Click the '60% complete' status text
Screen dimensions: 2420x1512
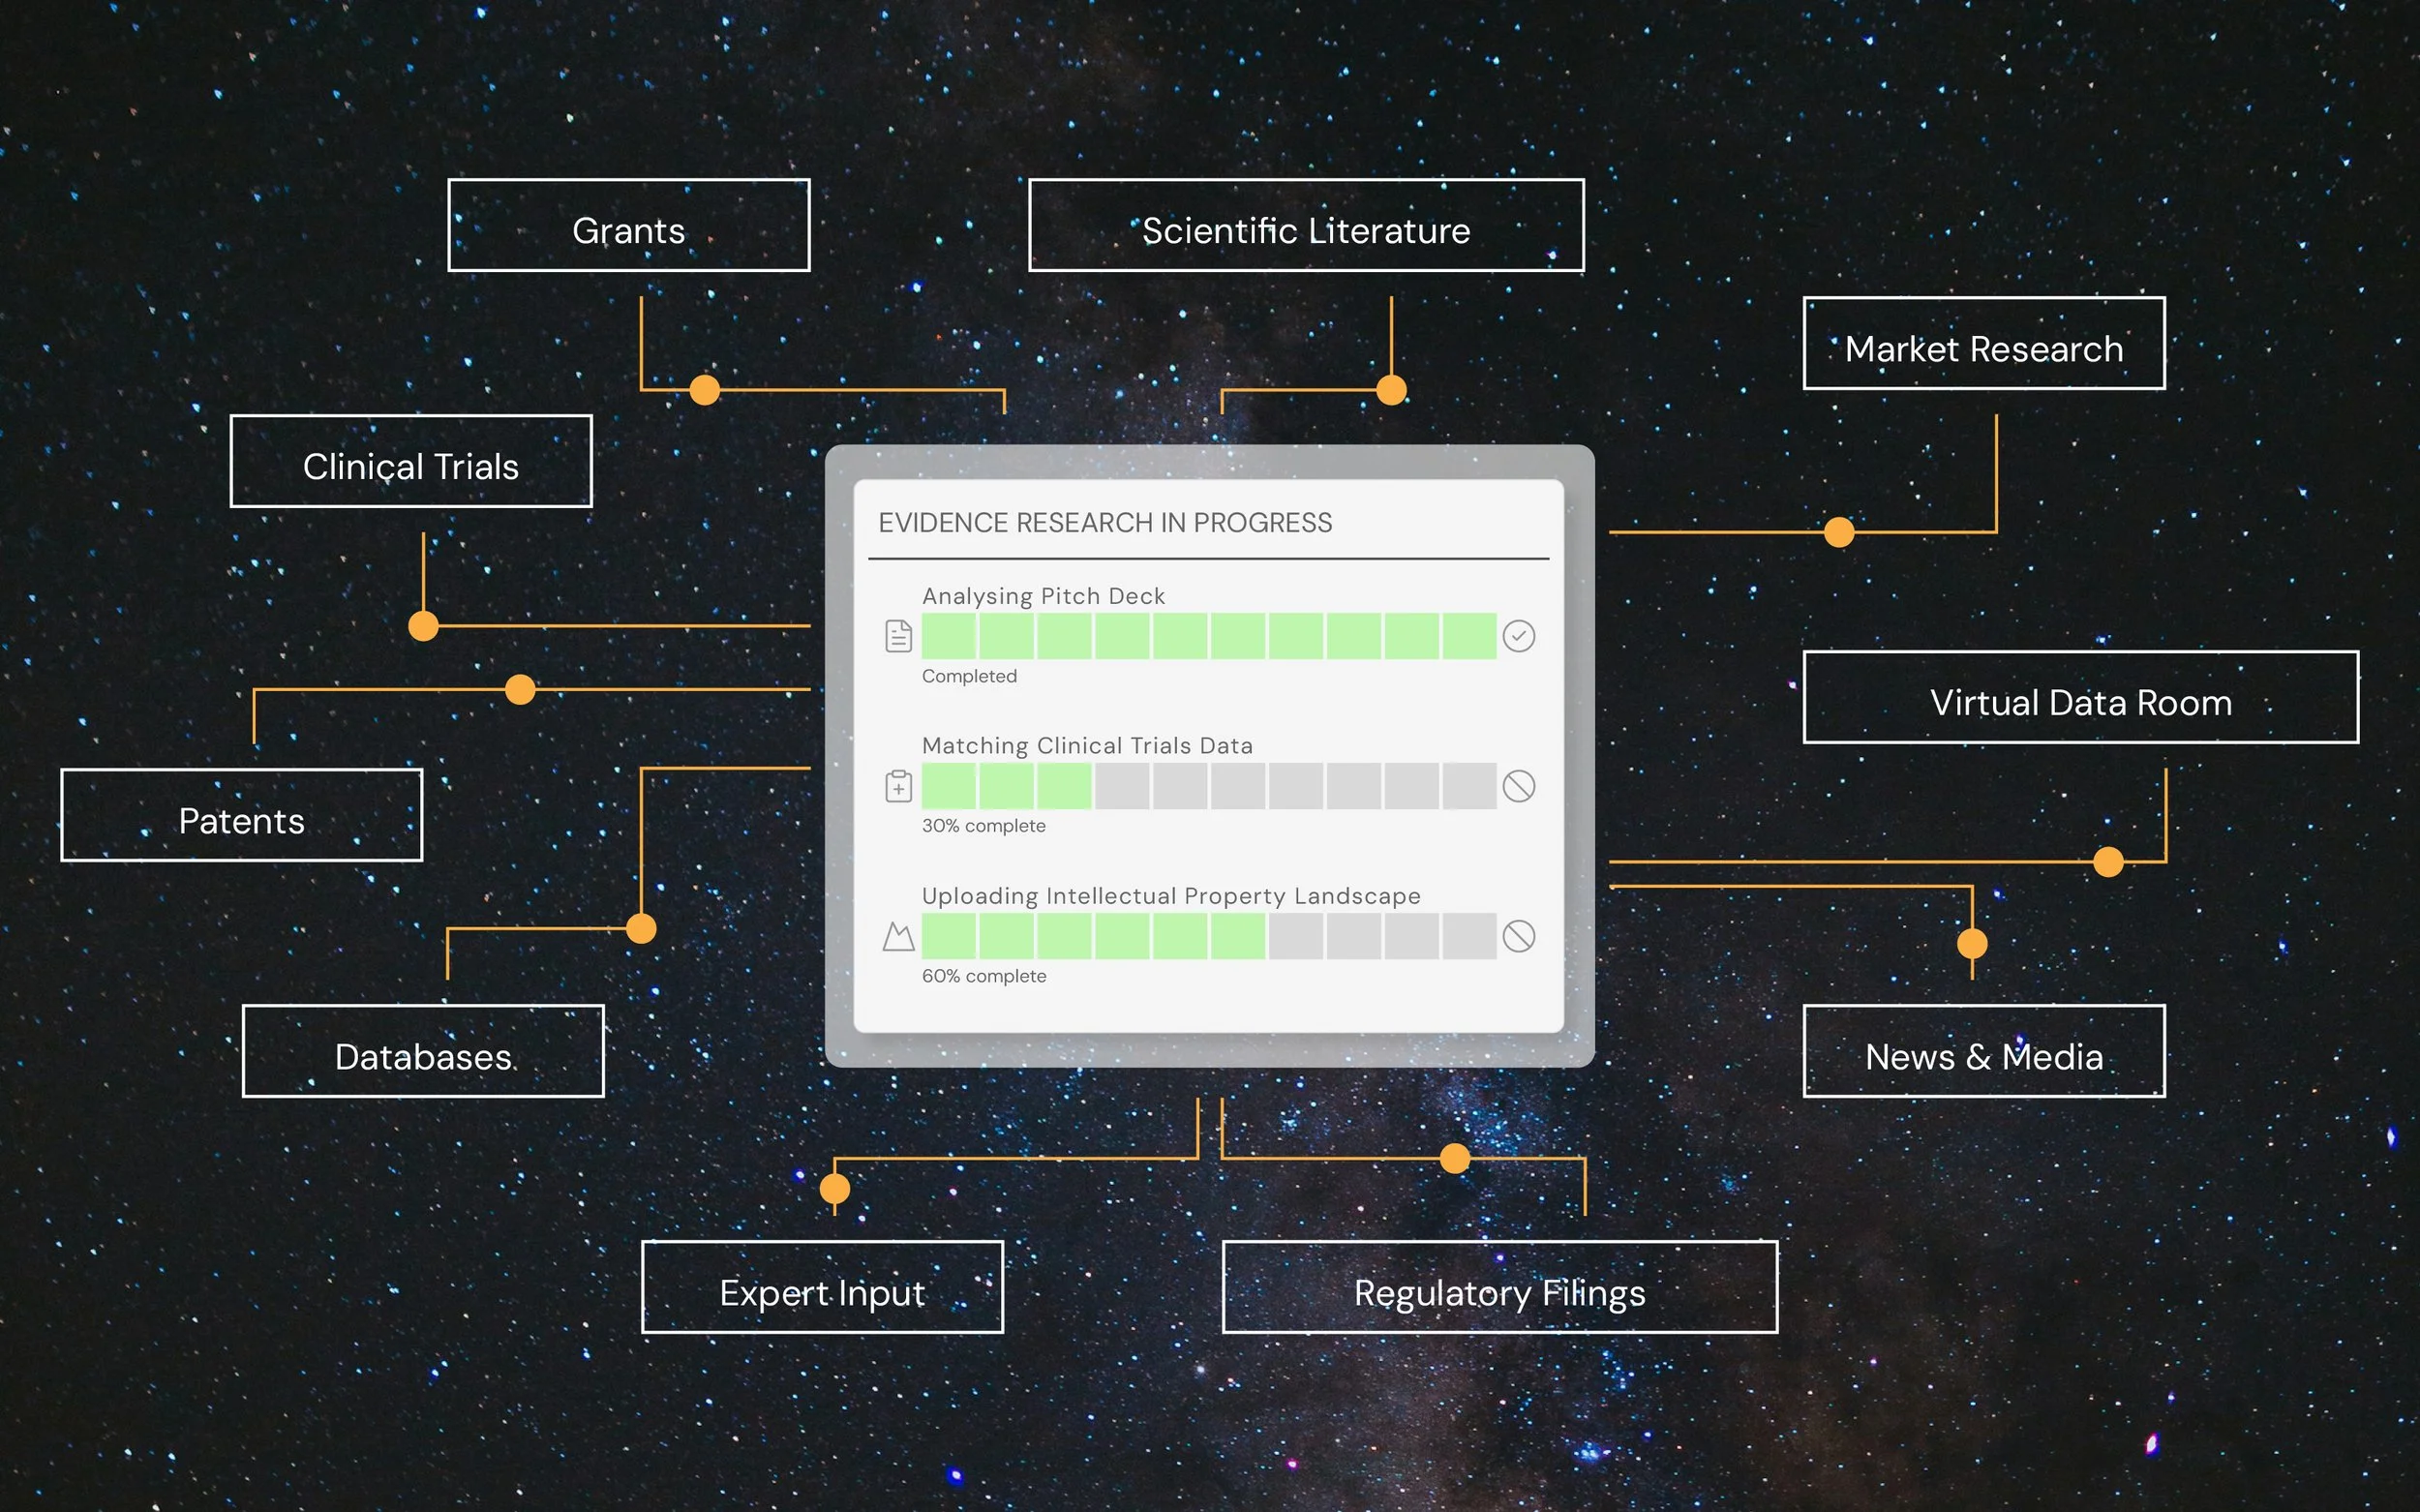(x=984, y=976)
